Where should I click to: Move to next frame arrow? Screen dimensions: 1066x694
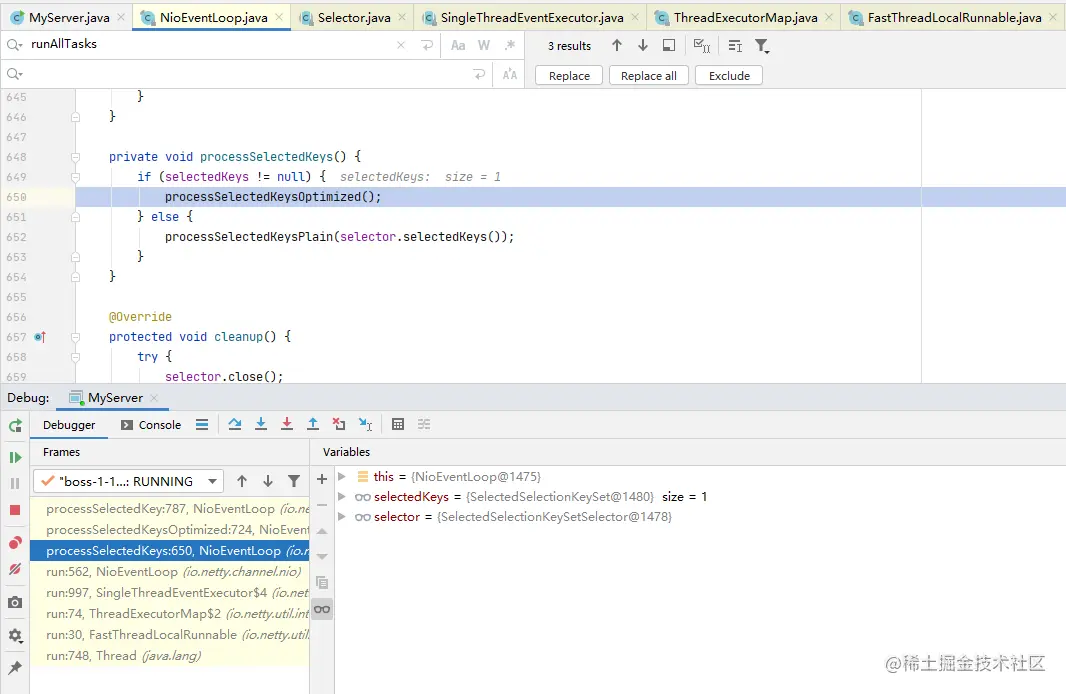tap(268, 481)
